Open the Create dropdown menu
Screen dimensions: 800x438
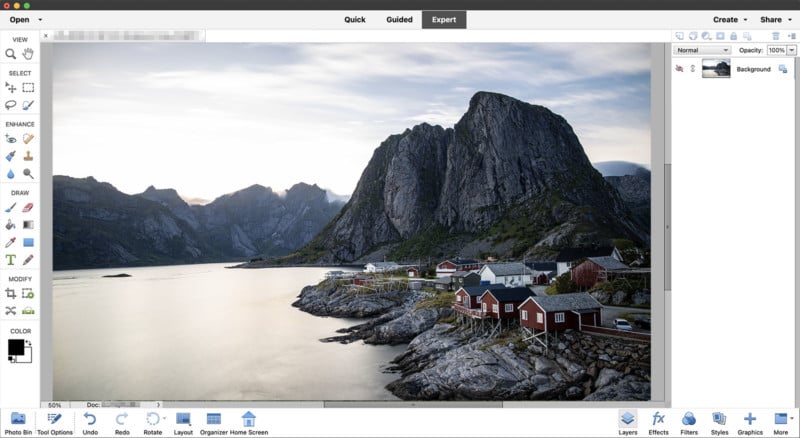coord(730,19)
